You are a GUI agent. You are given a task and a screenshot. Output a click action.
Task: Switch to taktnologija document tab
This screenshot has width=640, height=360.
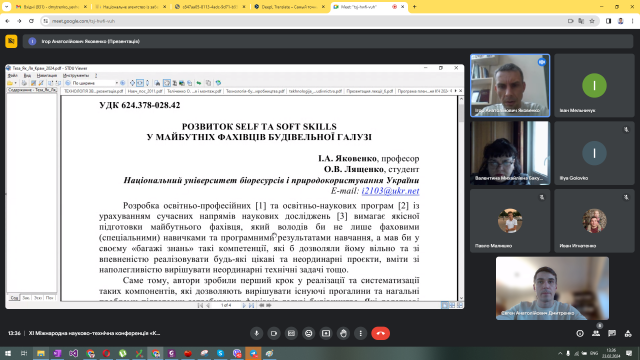click(315, 91)
